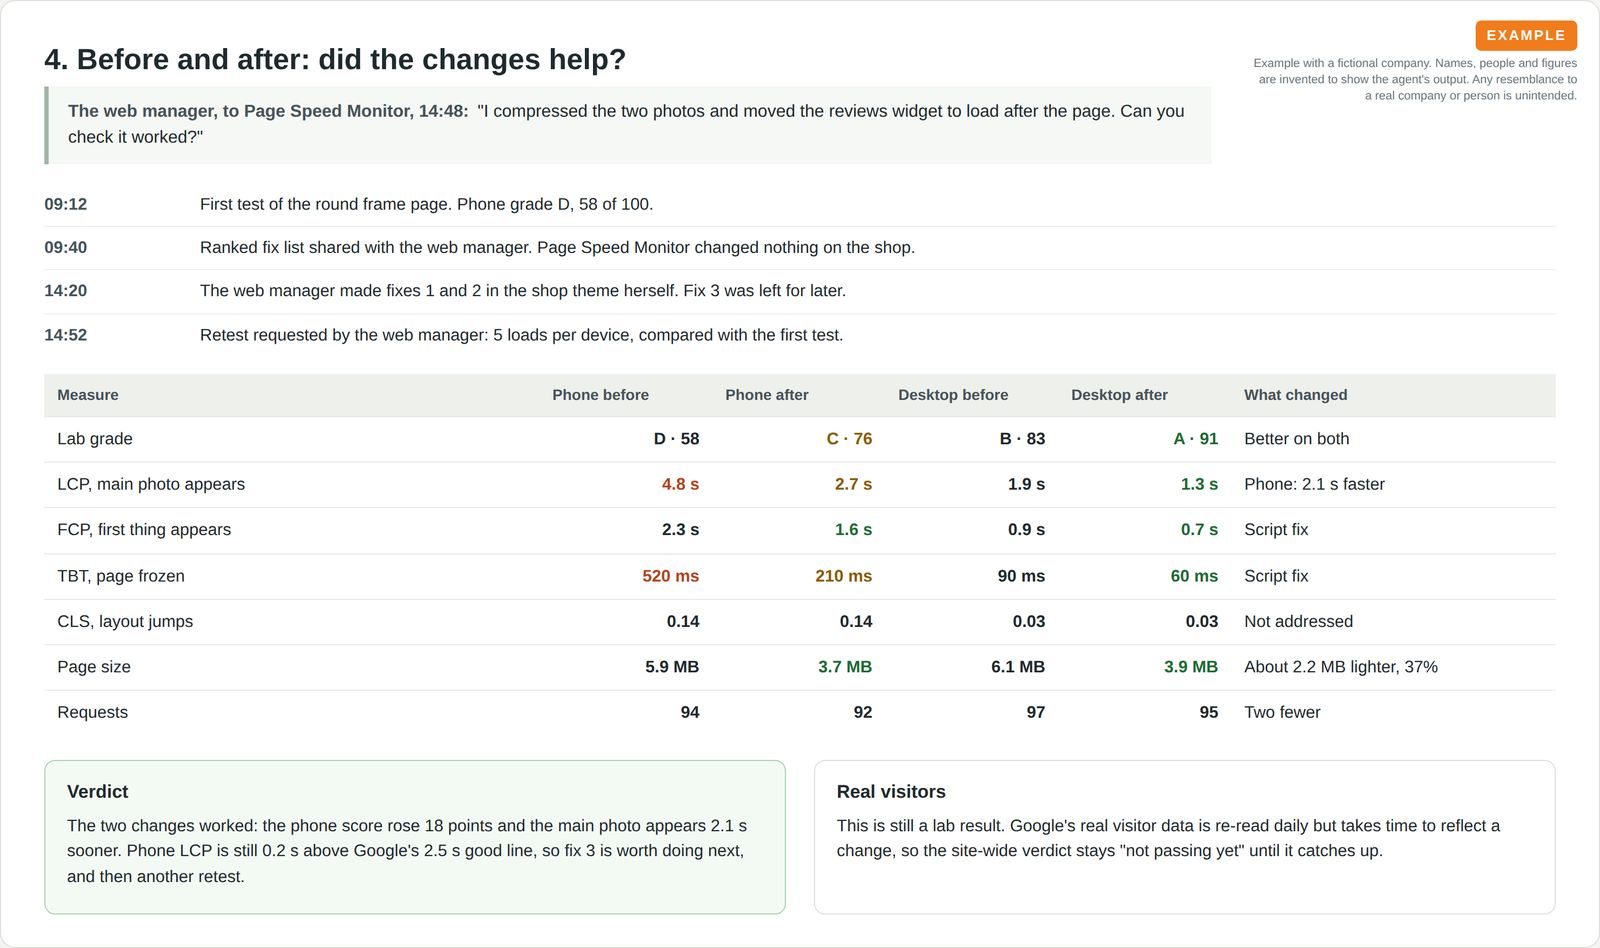Click the 'Phone after' column header
The image size is (1600, 948).
click(x=767, y=395)
